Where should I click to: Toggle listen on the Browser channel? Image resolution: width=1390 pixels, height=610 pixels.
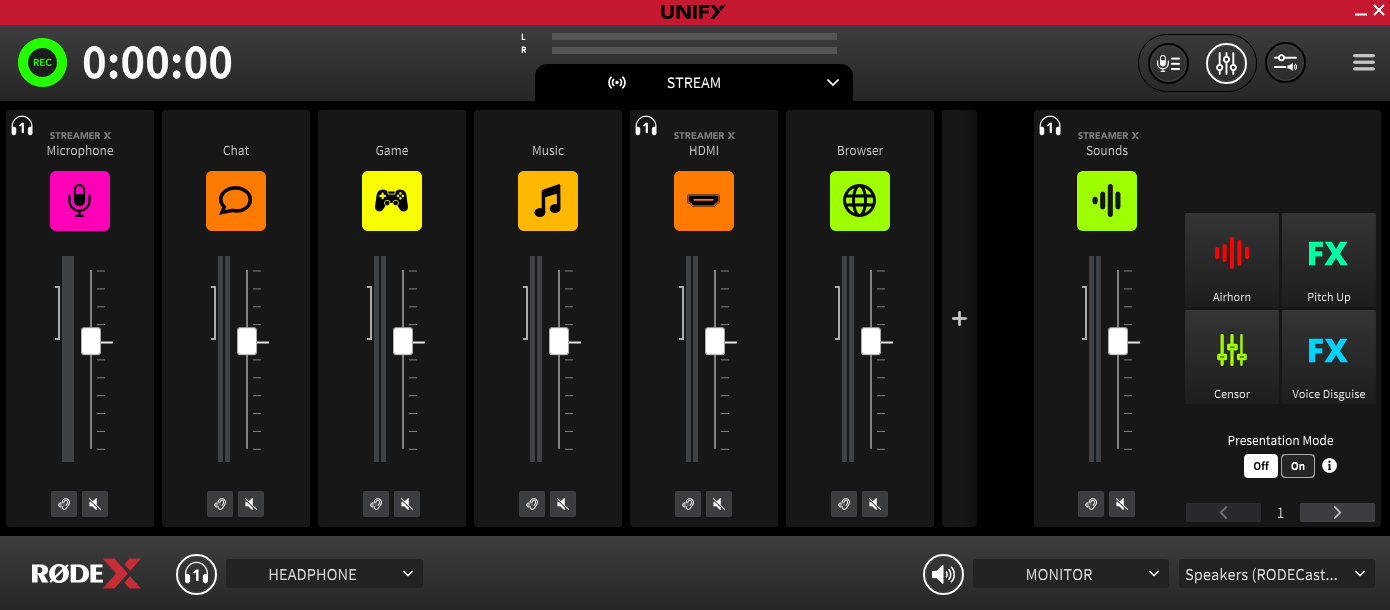click(844, 504)
